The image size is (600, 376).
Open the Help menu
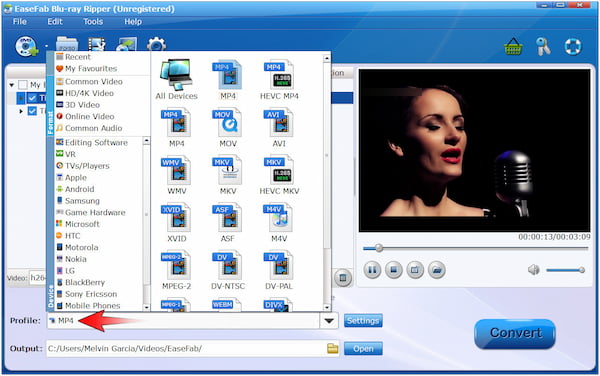133,21
